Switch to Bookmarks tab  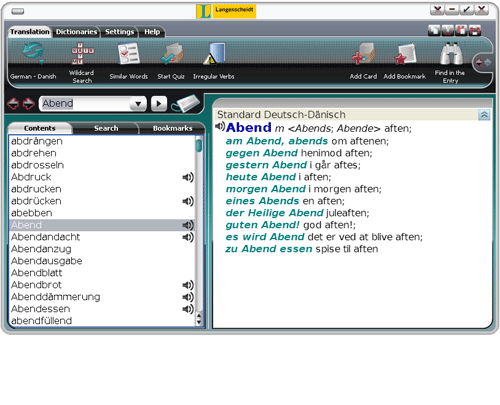point(172,128)
